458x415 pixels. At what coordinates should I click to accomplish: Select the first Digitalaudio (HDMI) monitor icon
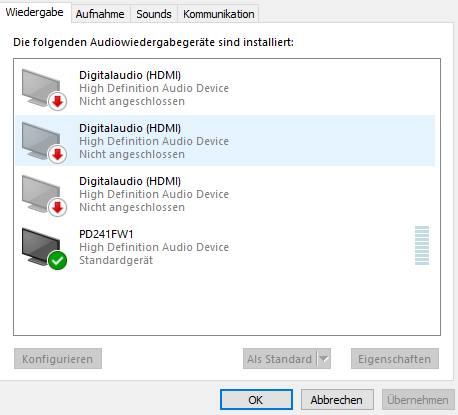[x=43, y=89]
